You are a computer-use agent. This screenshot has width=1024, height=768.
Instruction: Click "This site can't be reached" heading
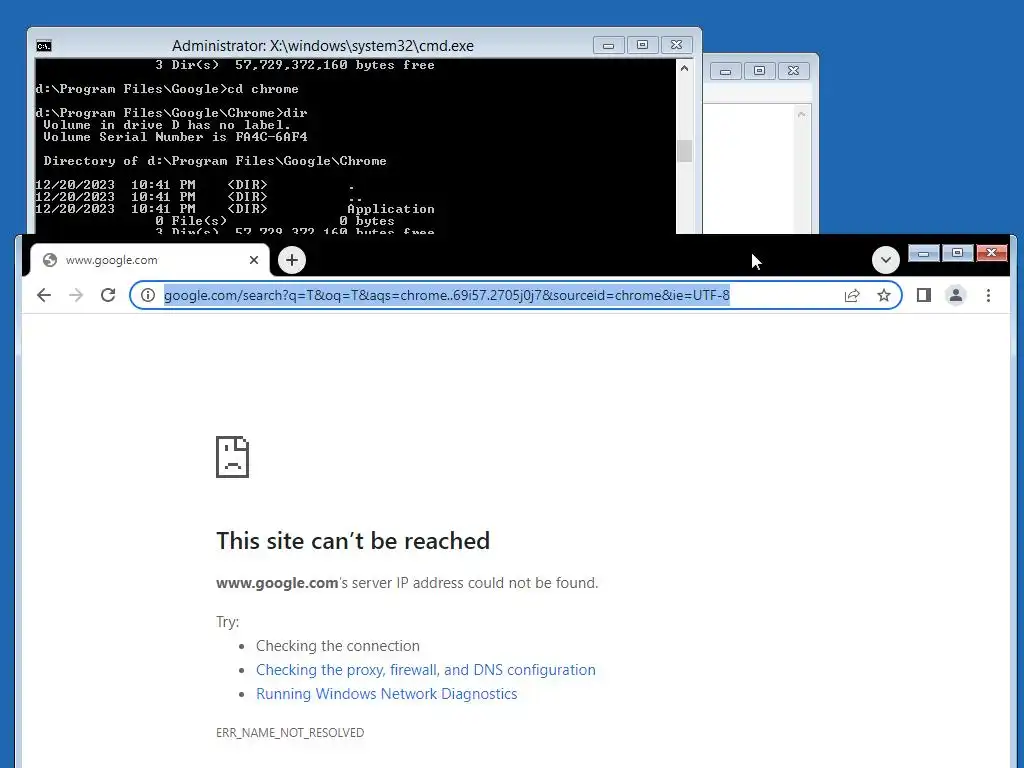[x=353, y=541]
